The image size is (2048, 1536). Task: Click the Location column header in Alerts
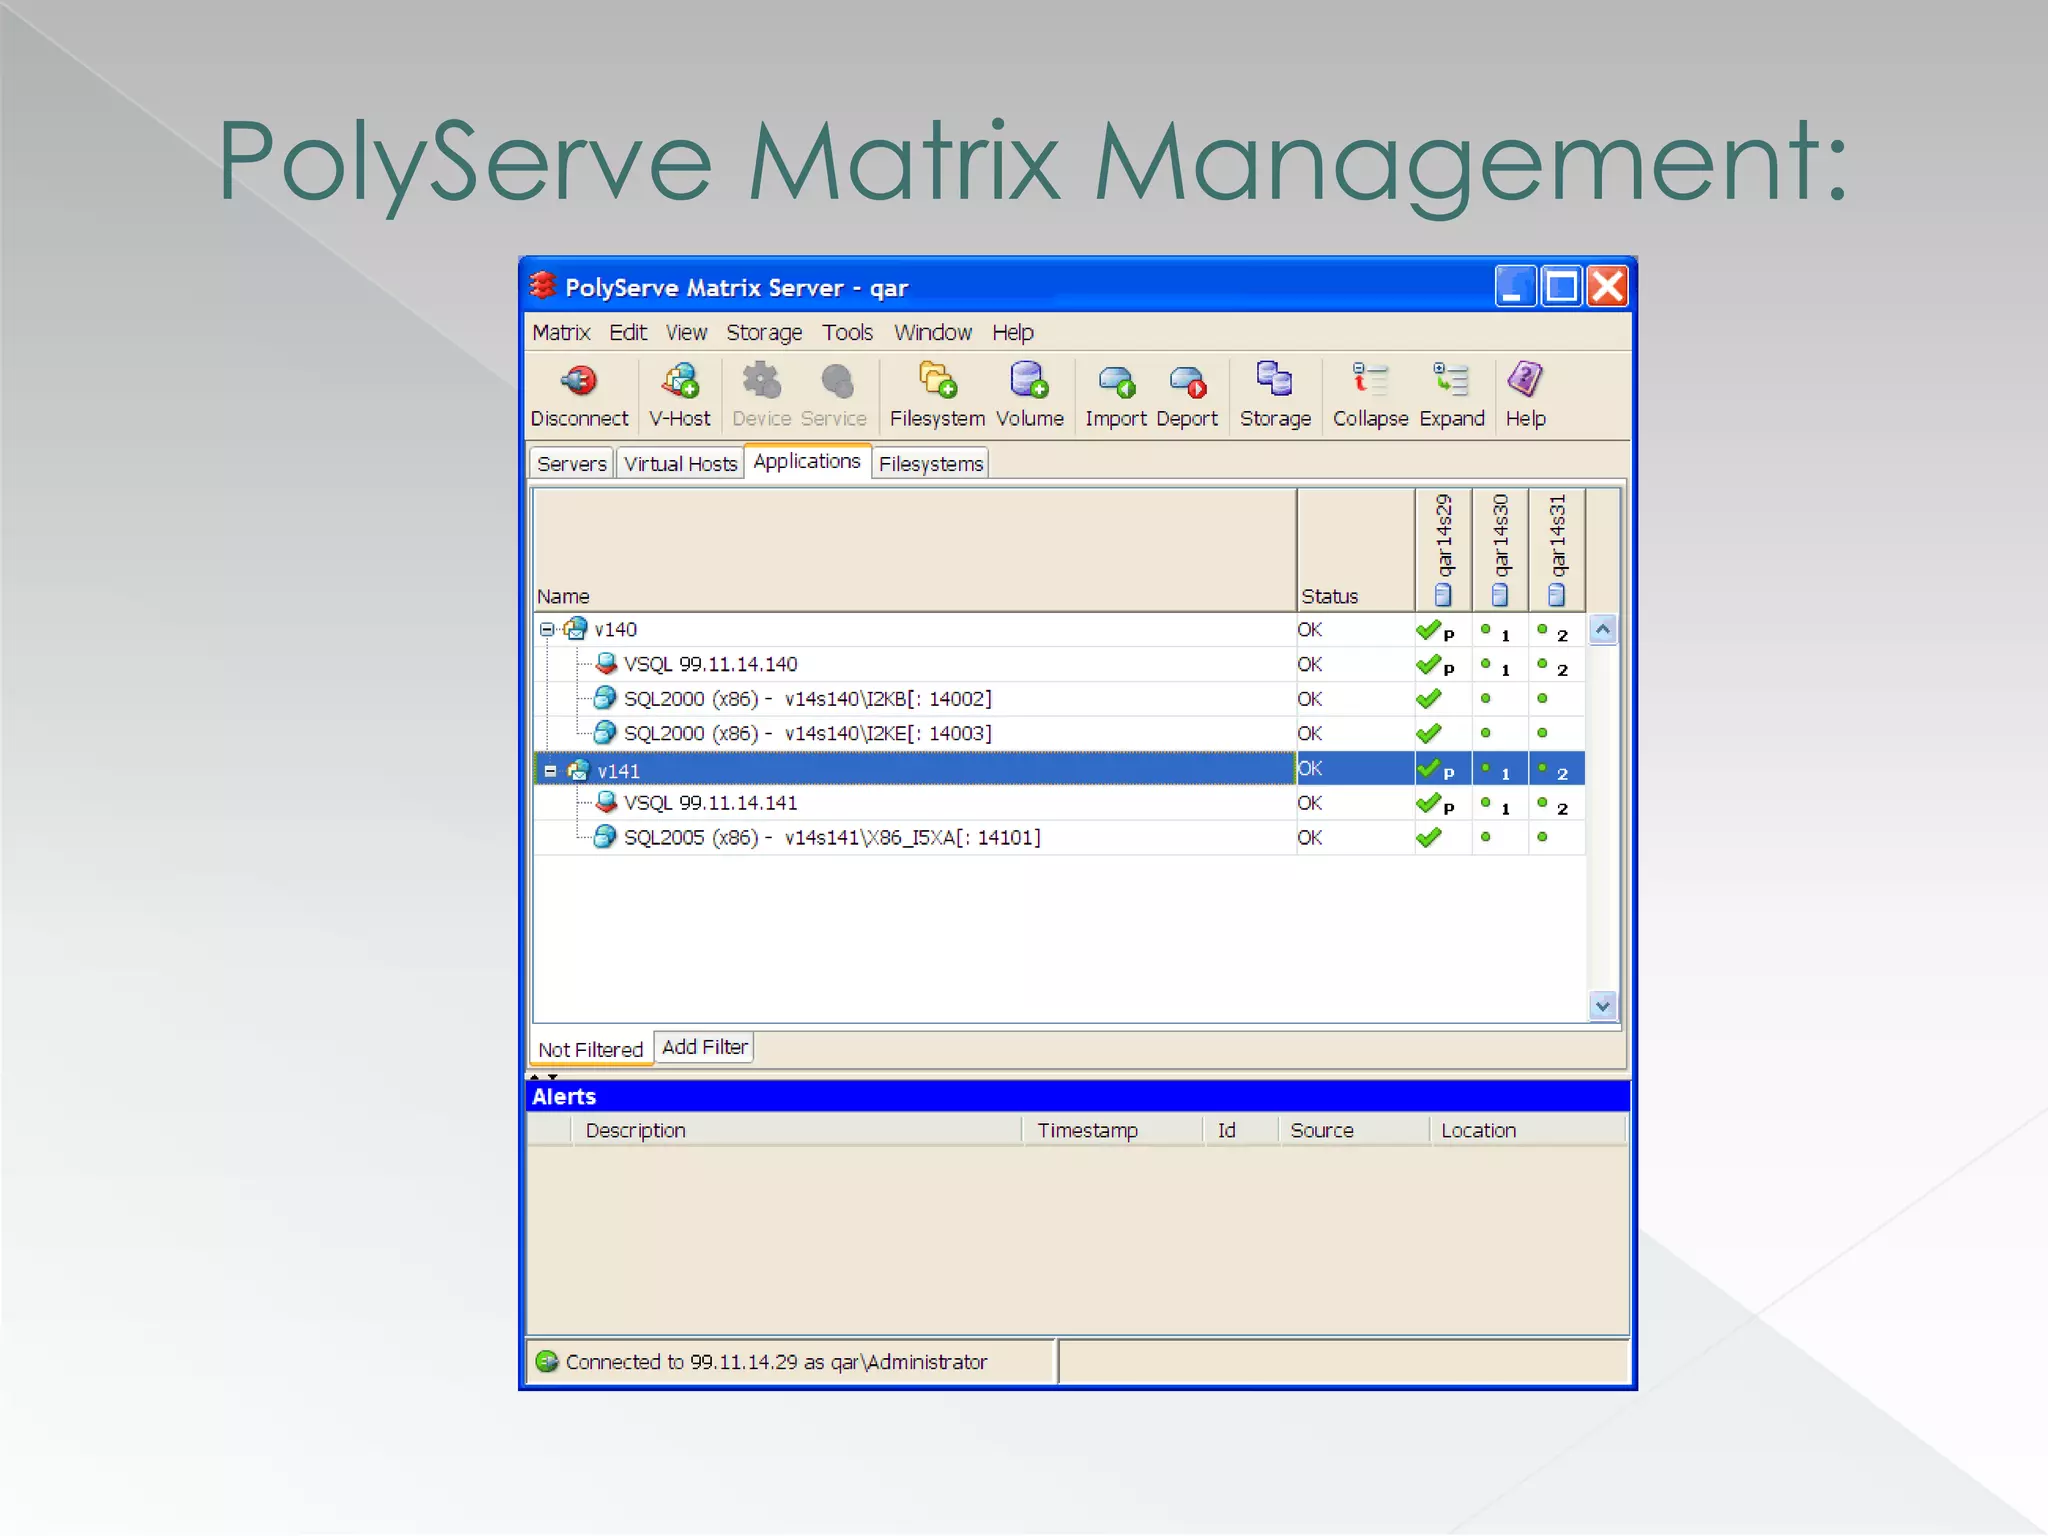(x=1527, y=1130)
